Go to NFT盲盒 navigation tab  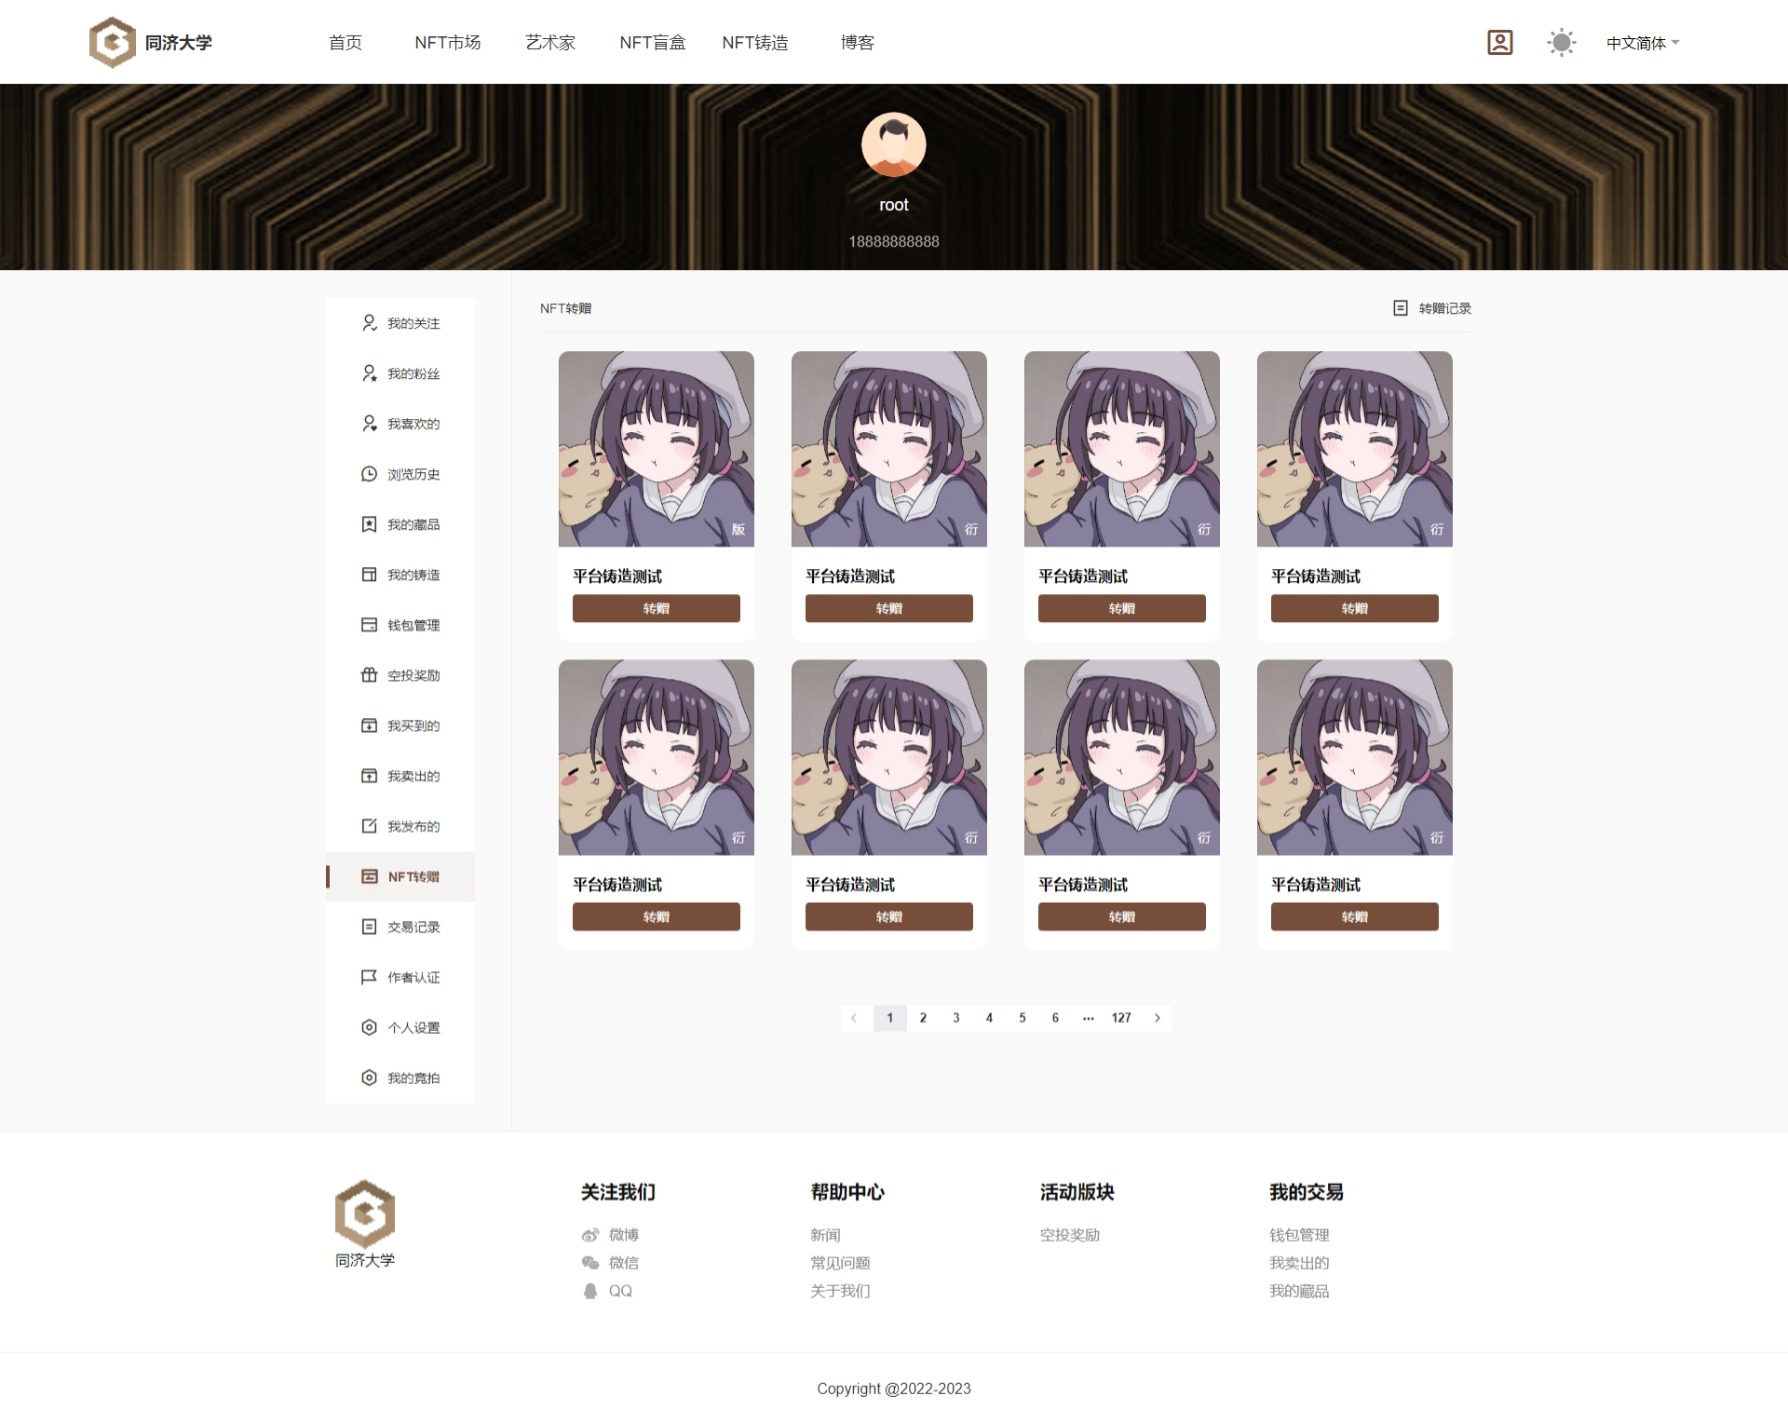tap(652, 42)
